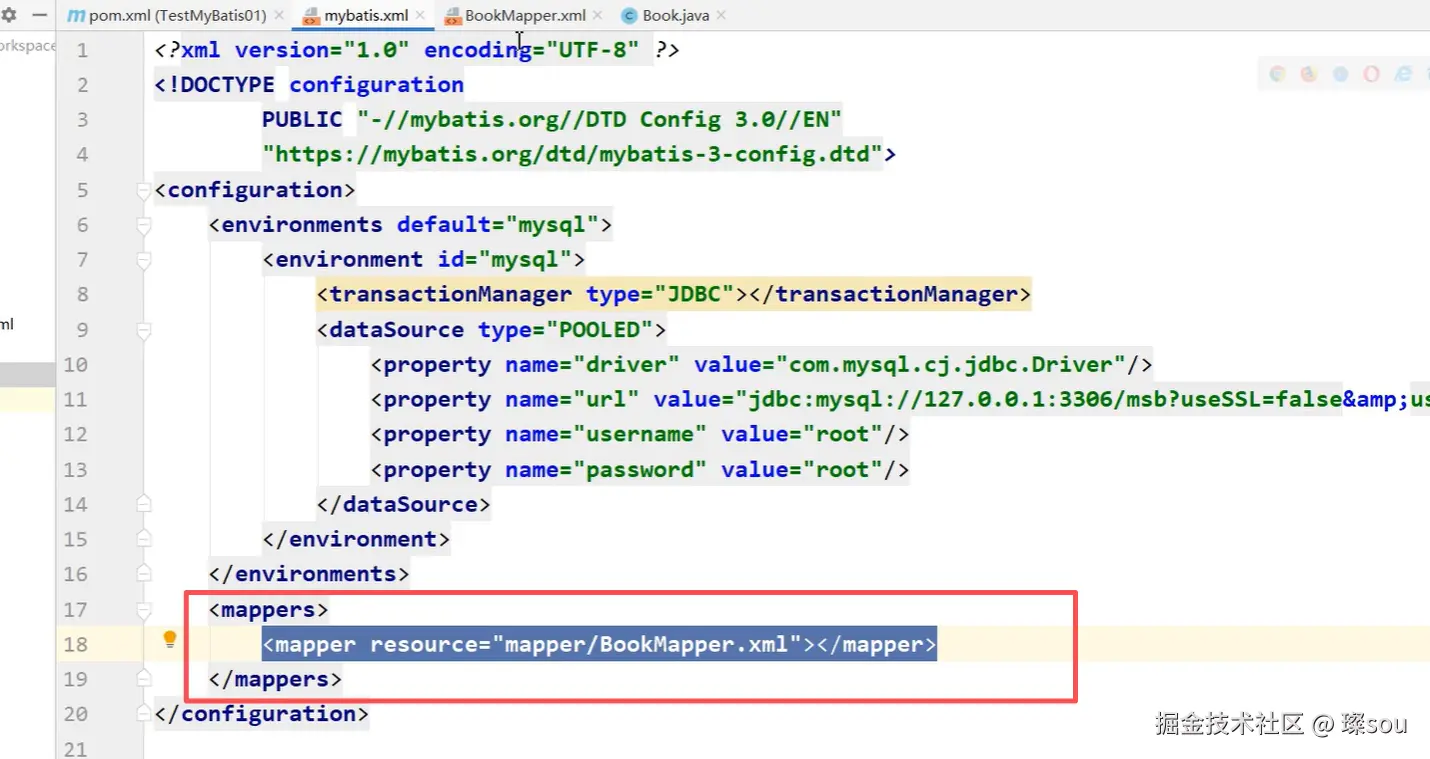Viewport: 1430px width, 759px height.
Task: Click the com.mysql.cj.jdbc.Driver value
Action: 957,364
